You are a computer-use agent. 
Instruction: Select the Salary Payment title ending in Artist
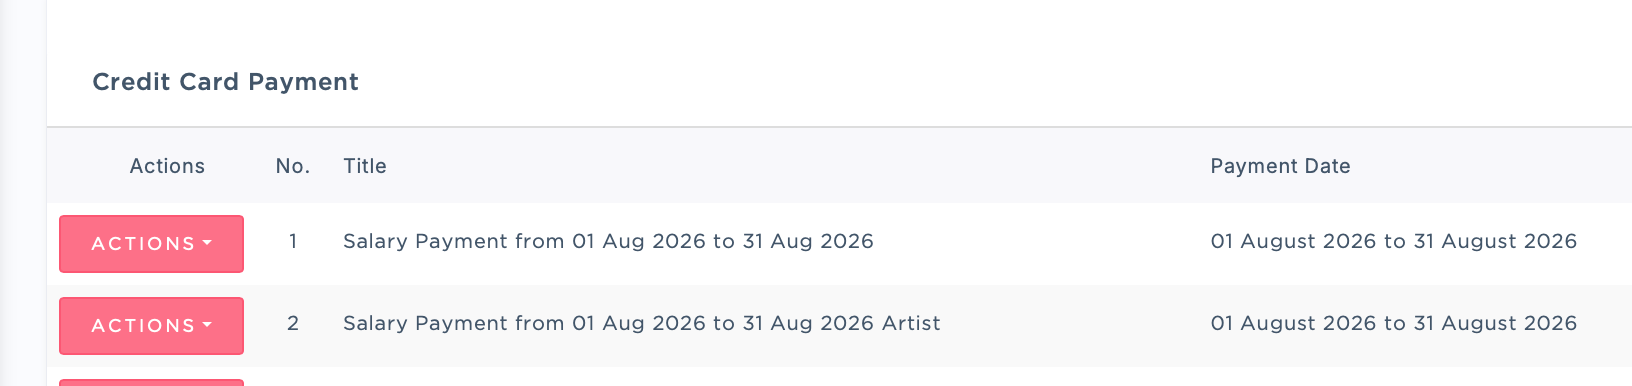point(641,323)
